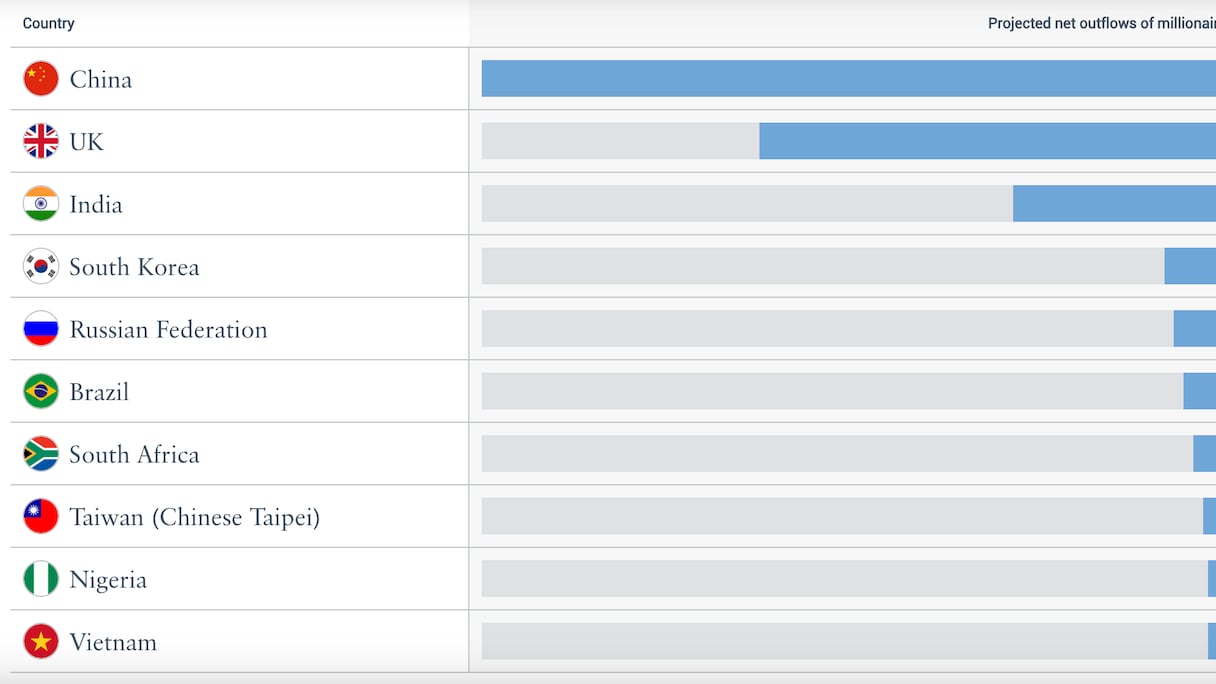Click China's blue outflow bar
Screen dimensions: 1216x684
[848, 79]
